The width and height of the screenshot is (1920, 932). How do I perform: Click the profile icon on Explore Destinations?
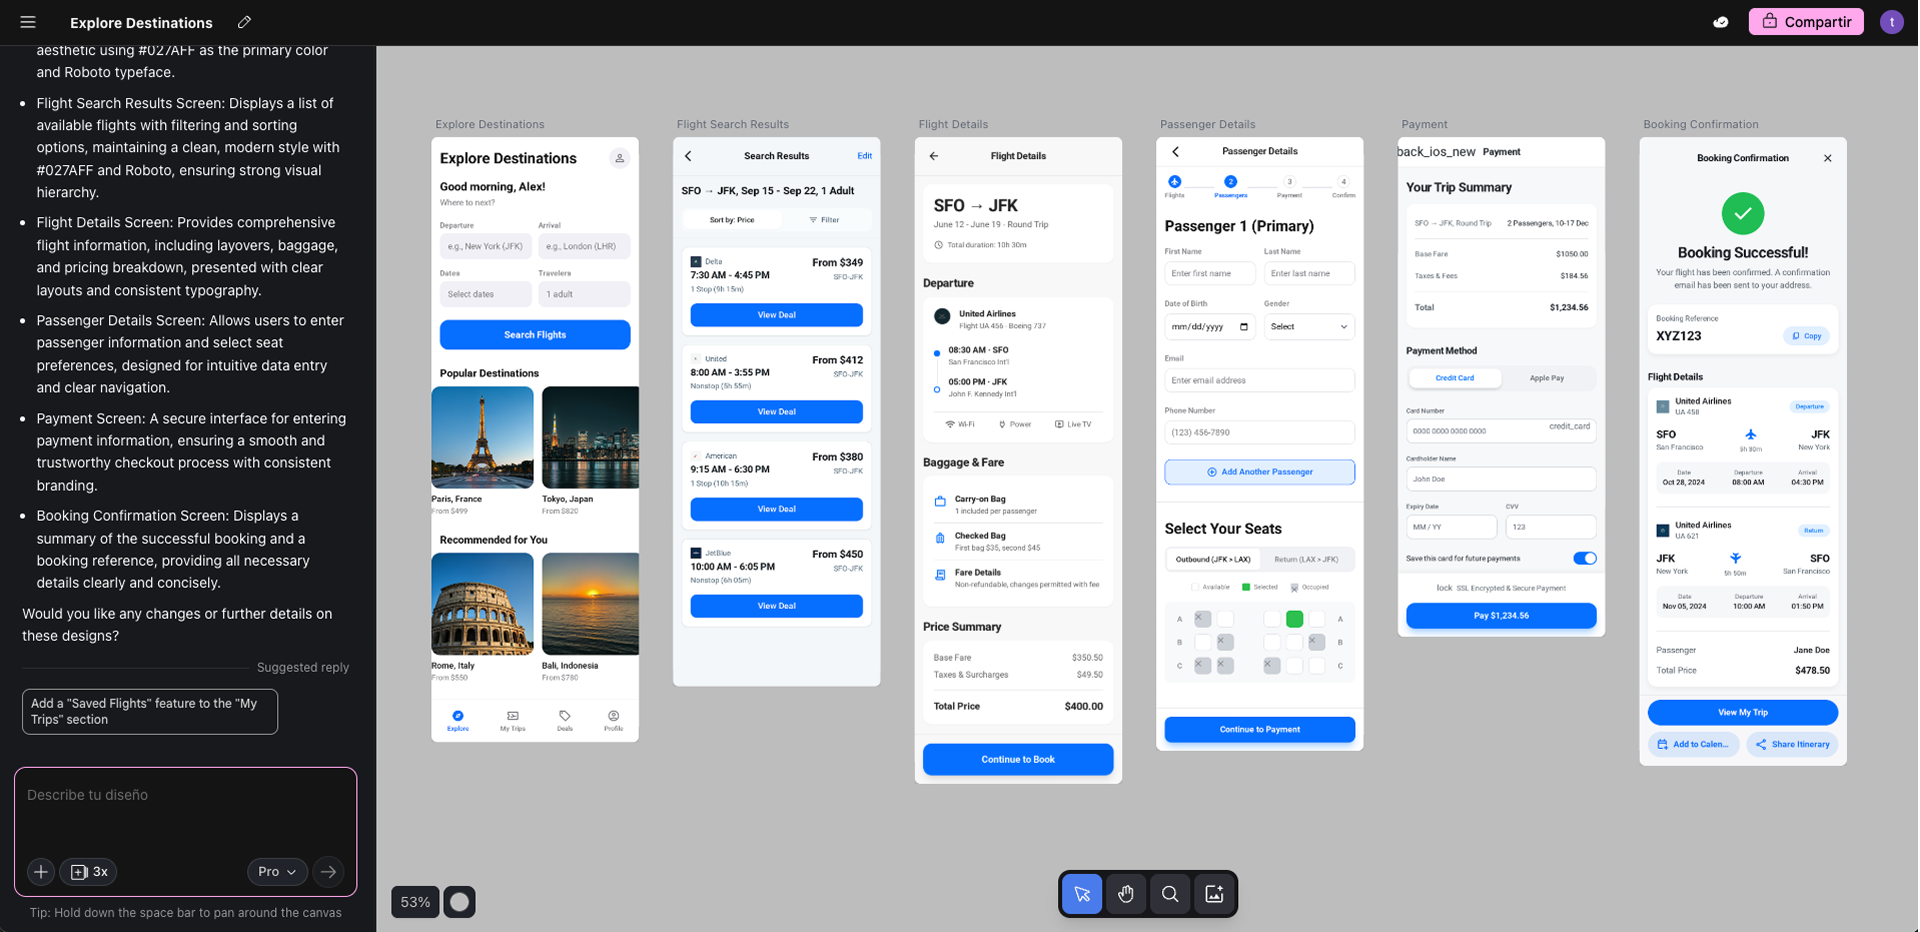[x=620, y=158]
